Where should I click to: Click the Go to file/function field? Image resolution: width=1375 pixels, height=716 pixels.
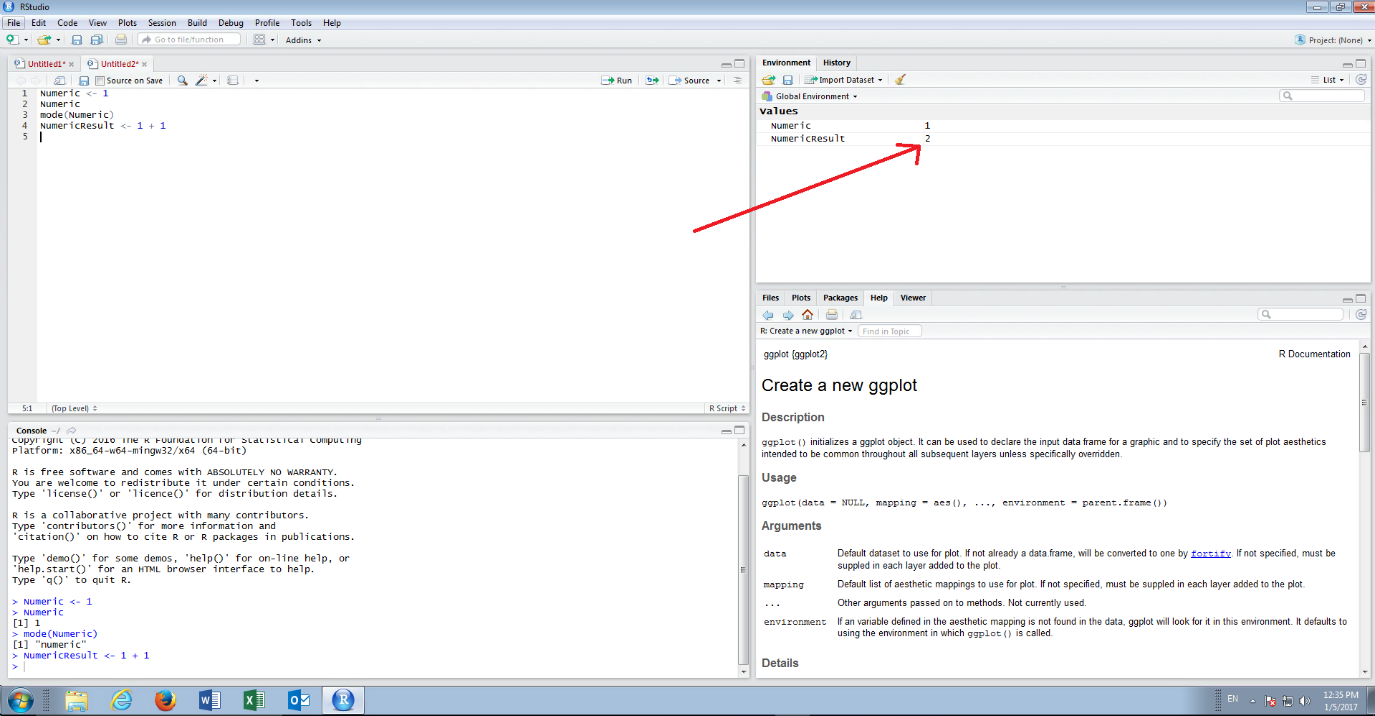[x=189, y=39]
